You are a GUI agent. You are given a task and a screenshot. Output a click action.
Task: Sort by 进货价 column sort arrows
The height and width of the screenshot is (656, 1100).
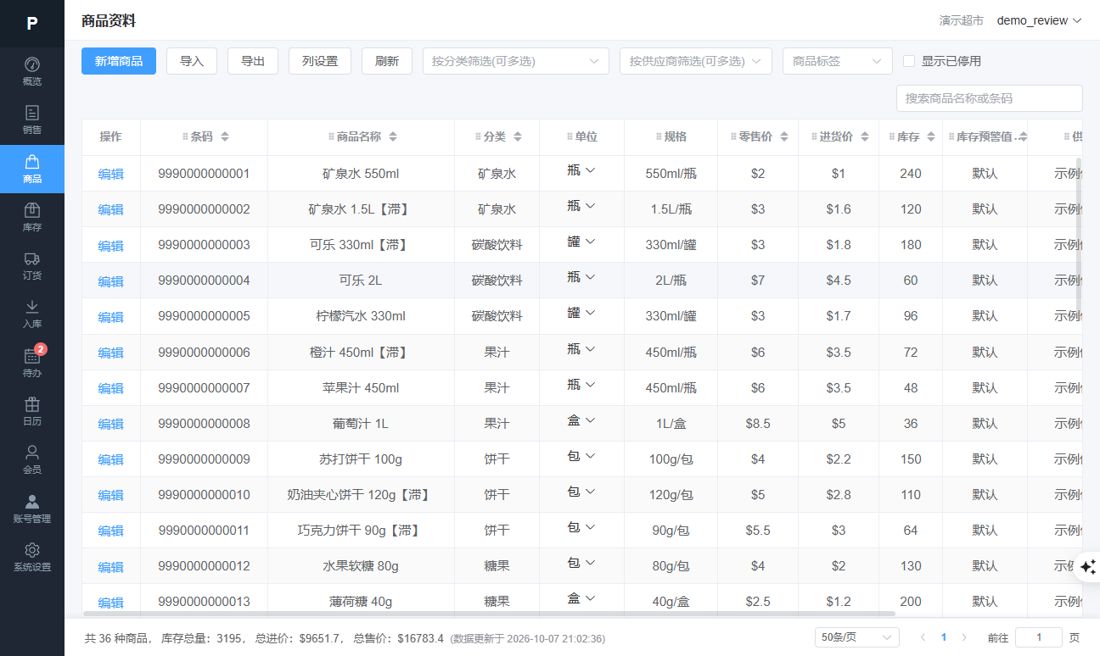pyautogui.click(x=864, y=137)
